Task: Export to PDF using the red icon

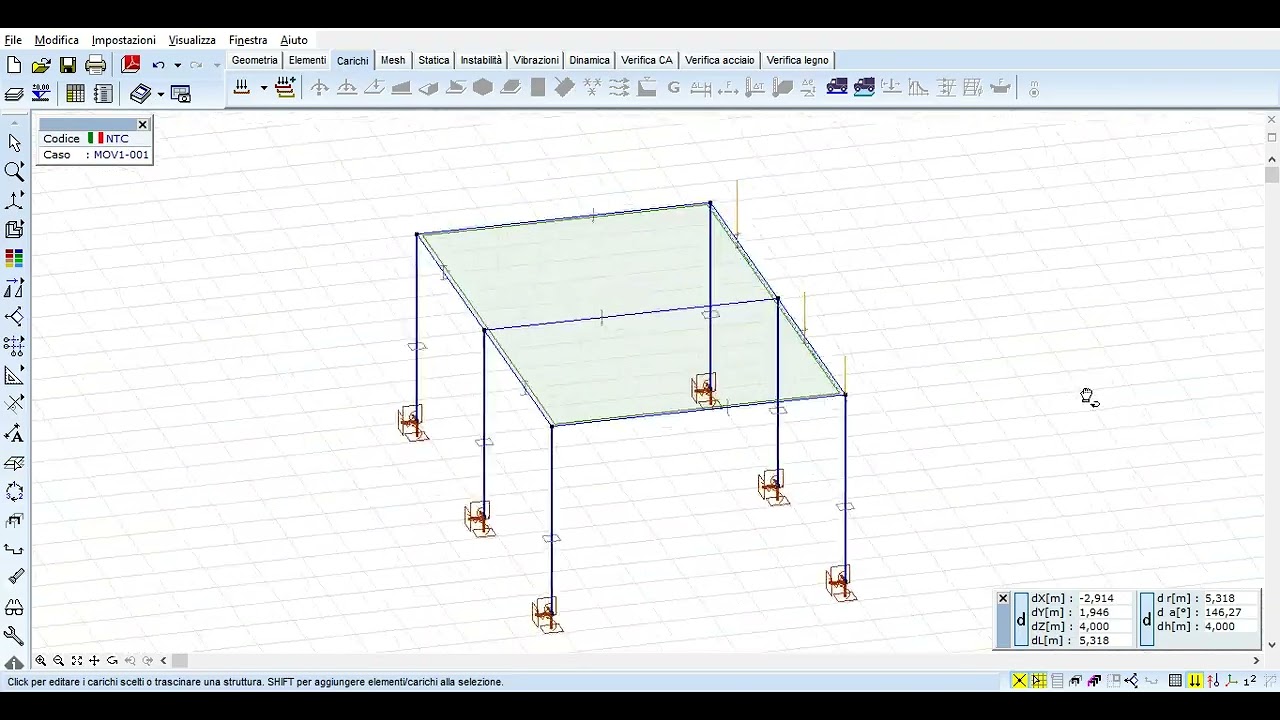Action: coord(130,65)
